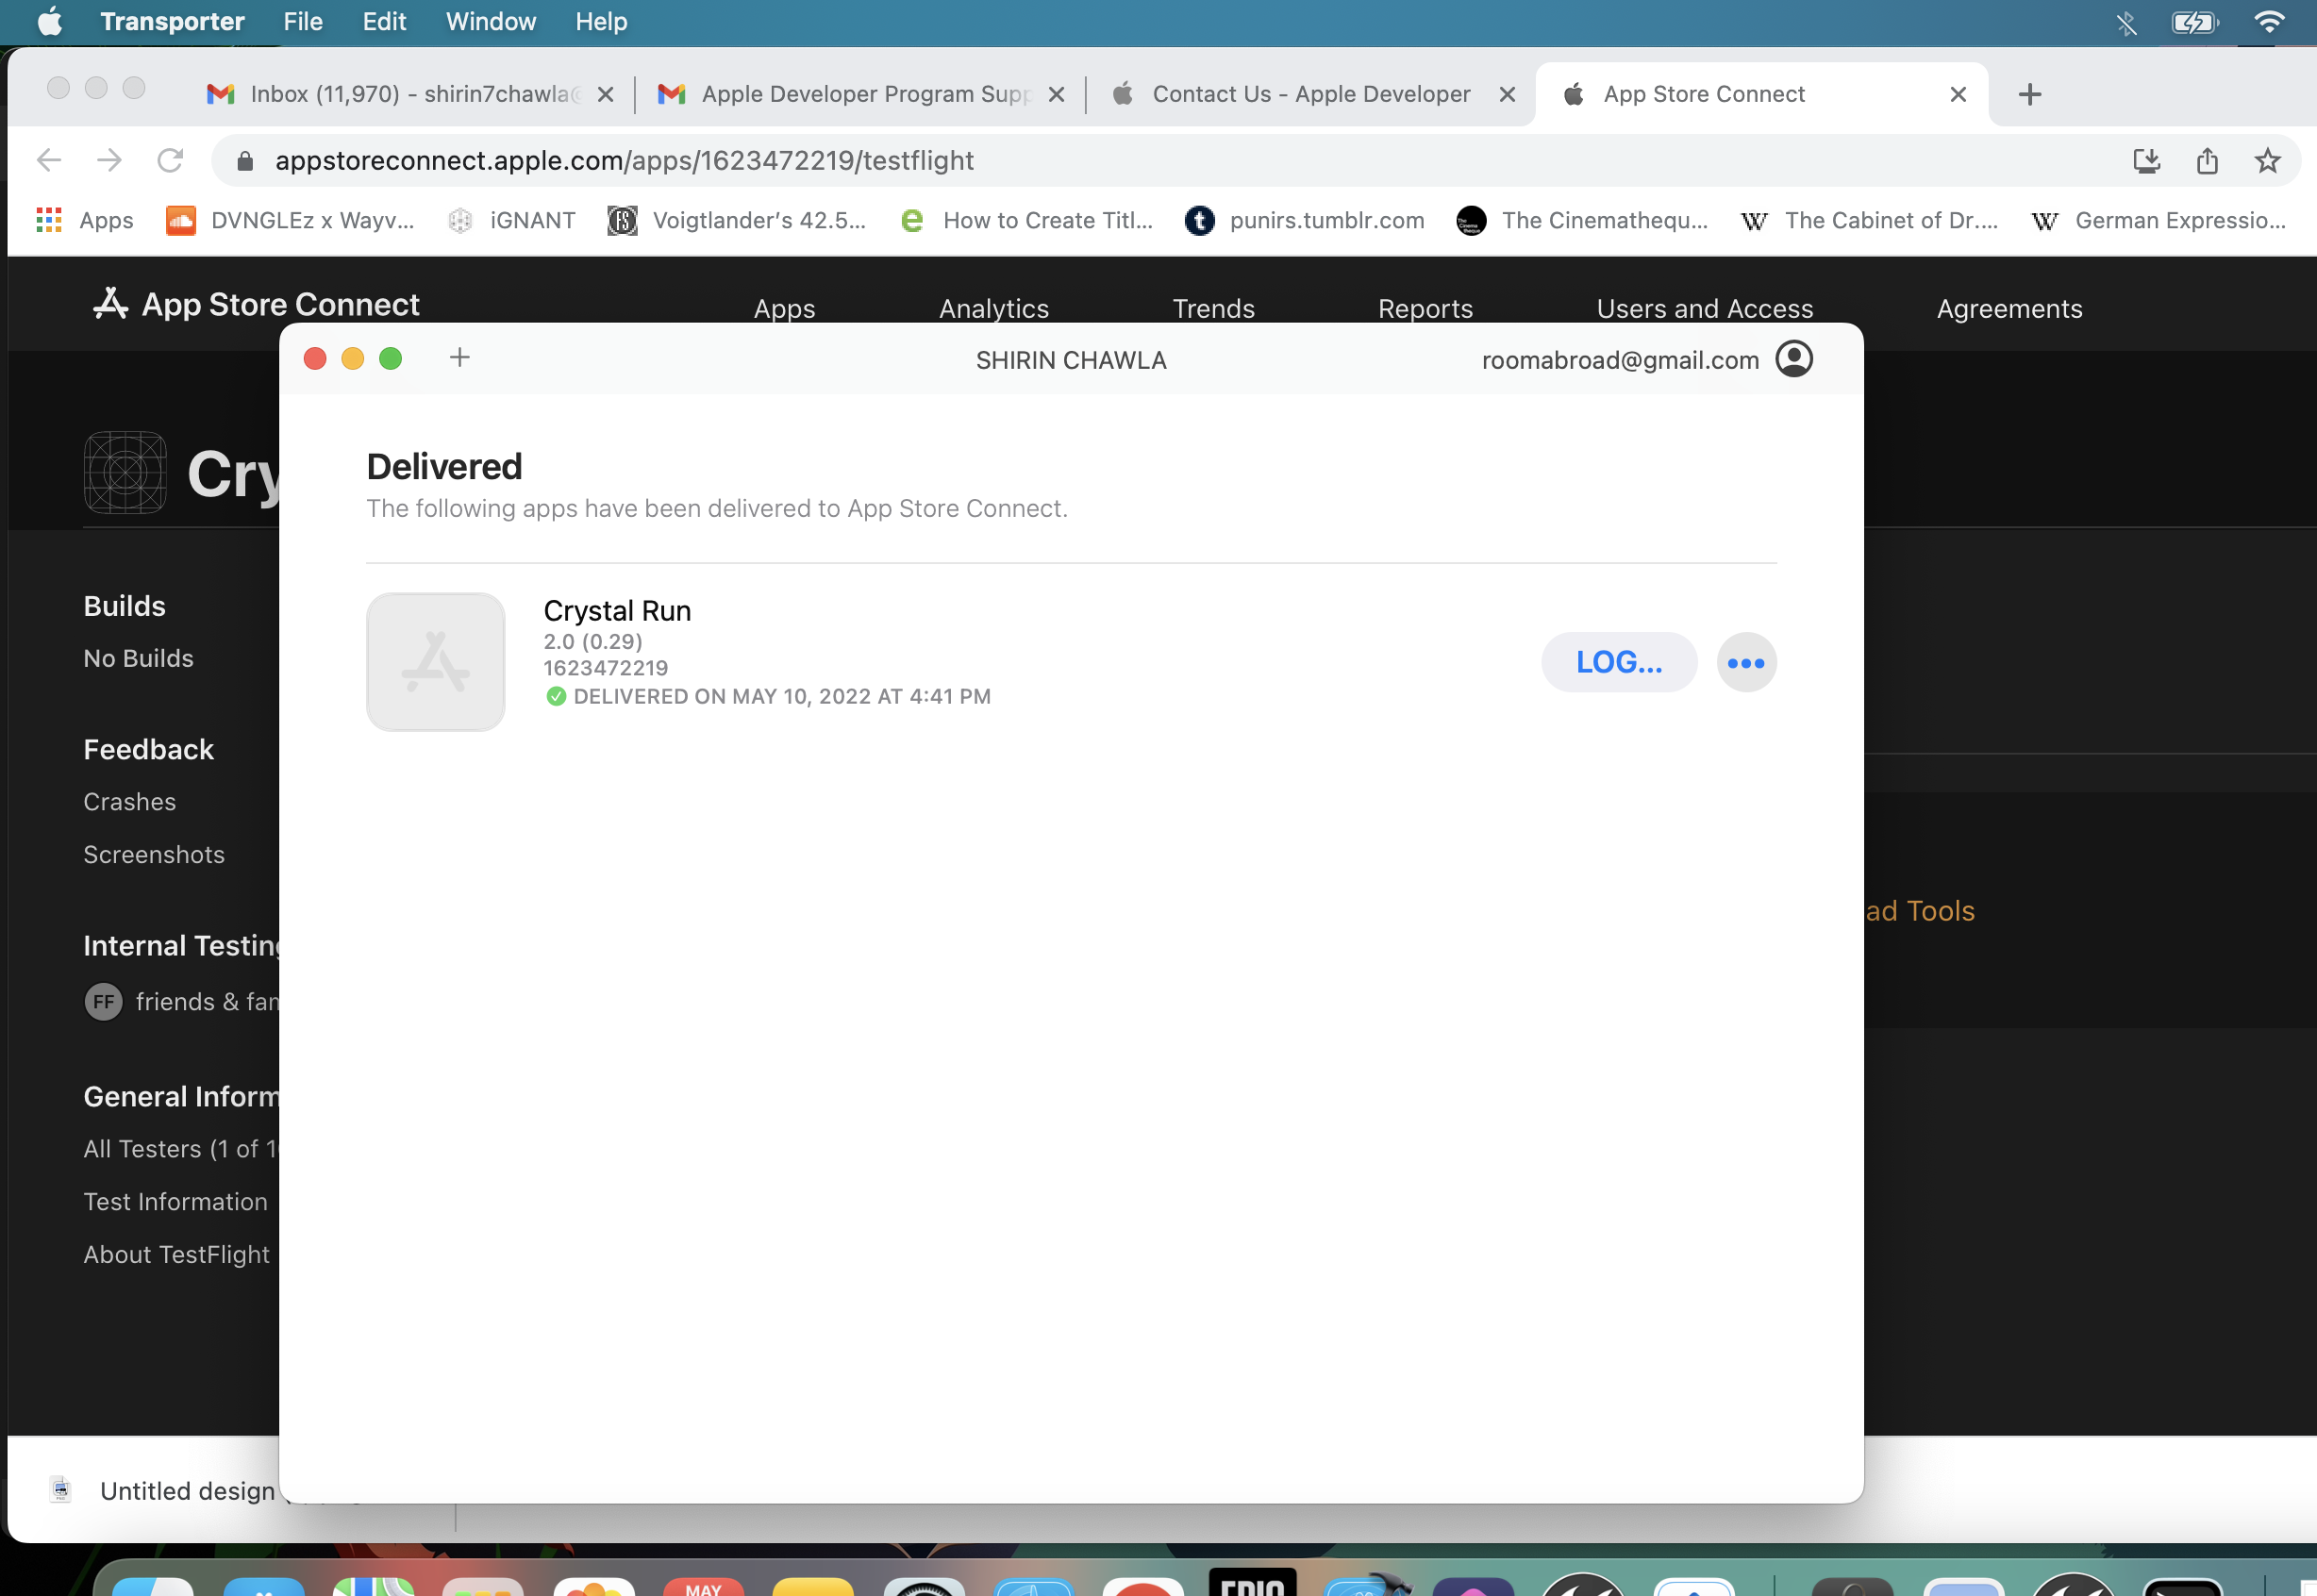
Task: Open the three-dots more options button
Action: (x=1746, y=662)
